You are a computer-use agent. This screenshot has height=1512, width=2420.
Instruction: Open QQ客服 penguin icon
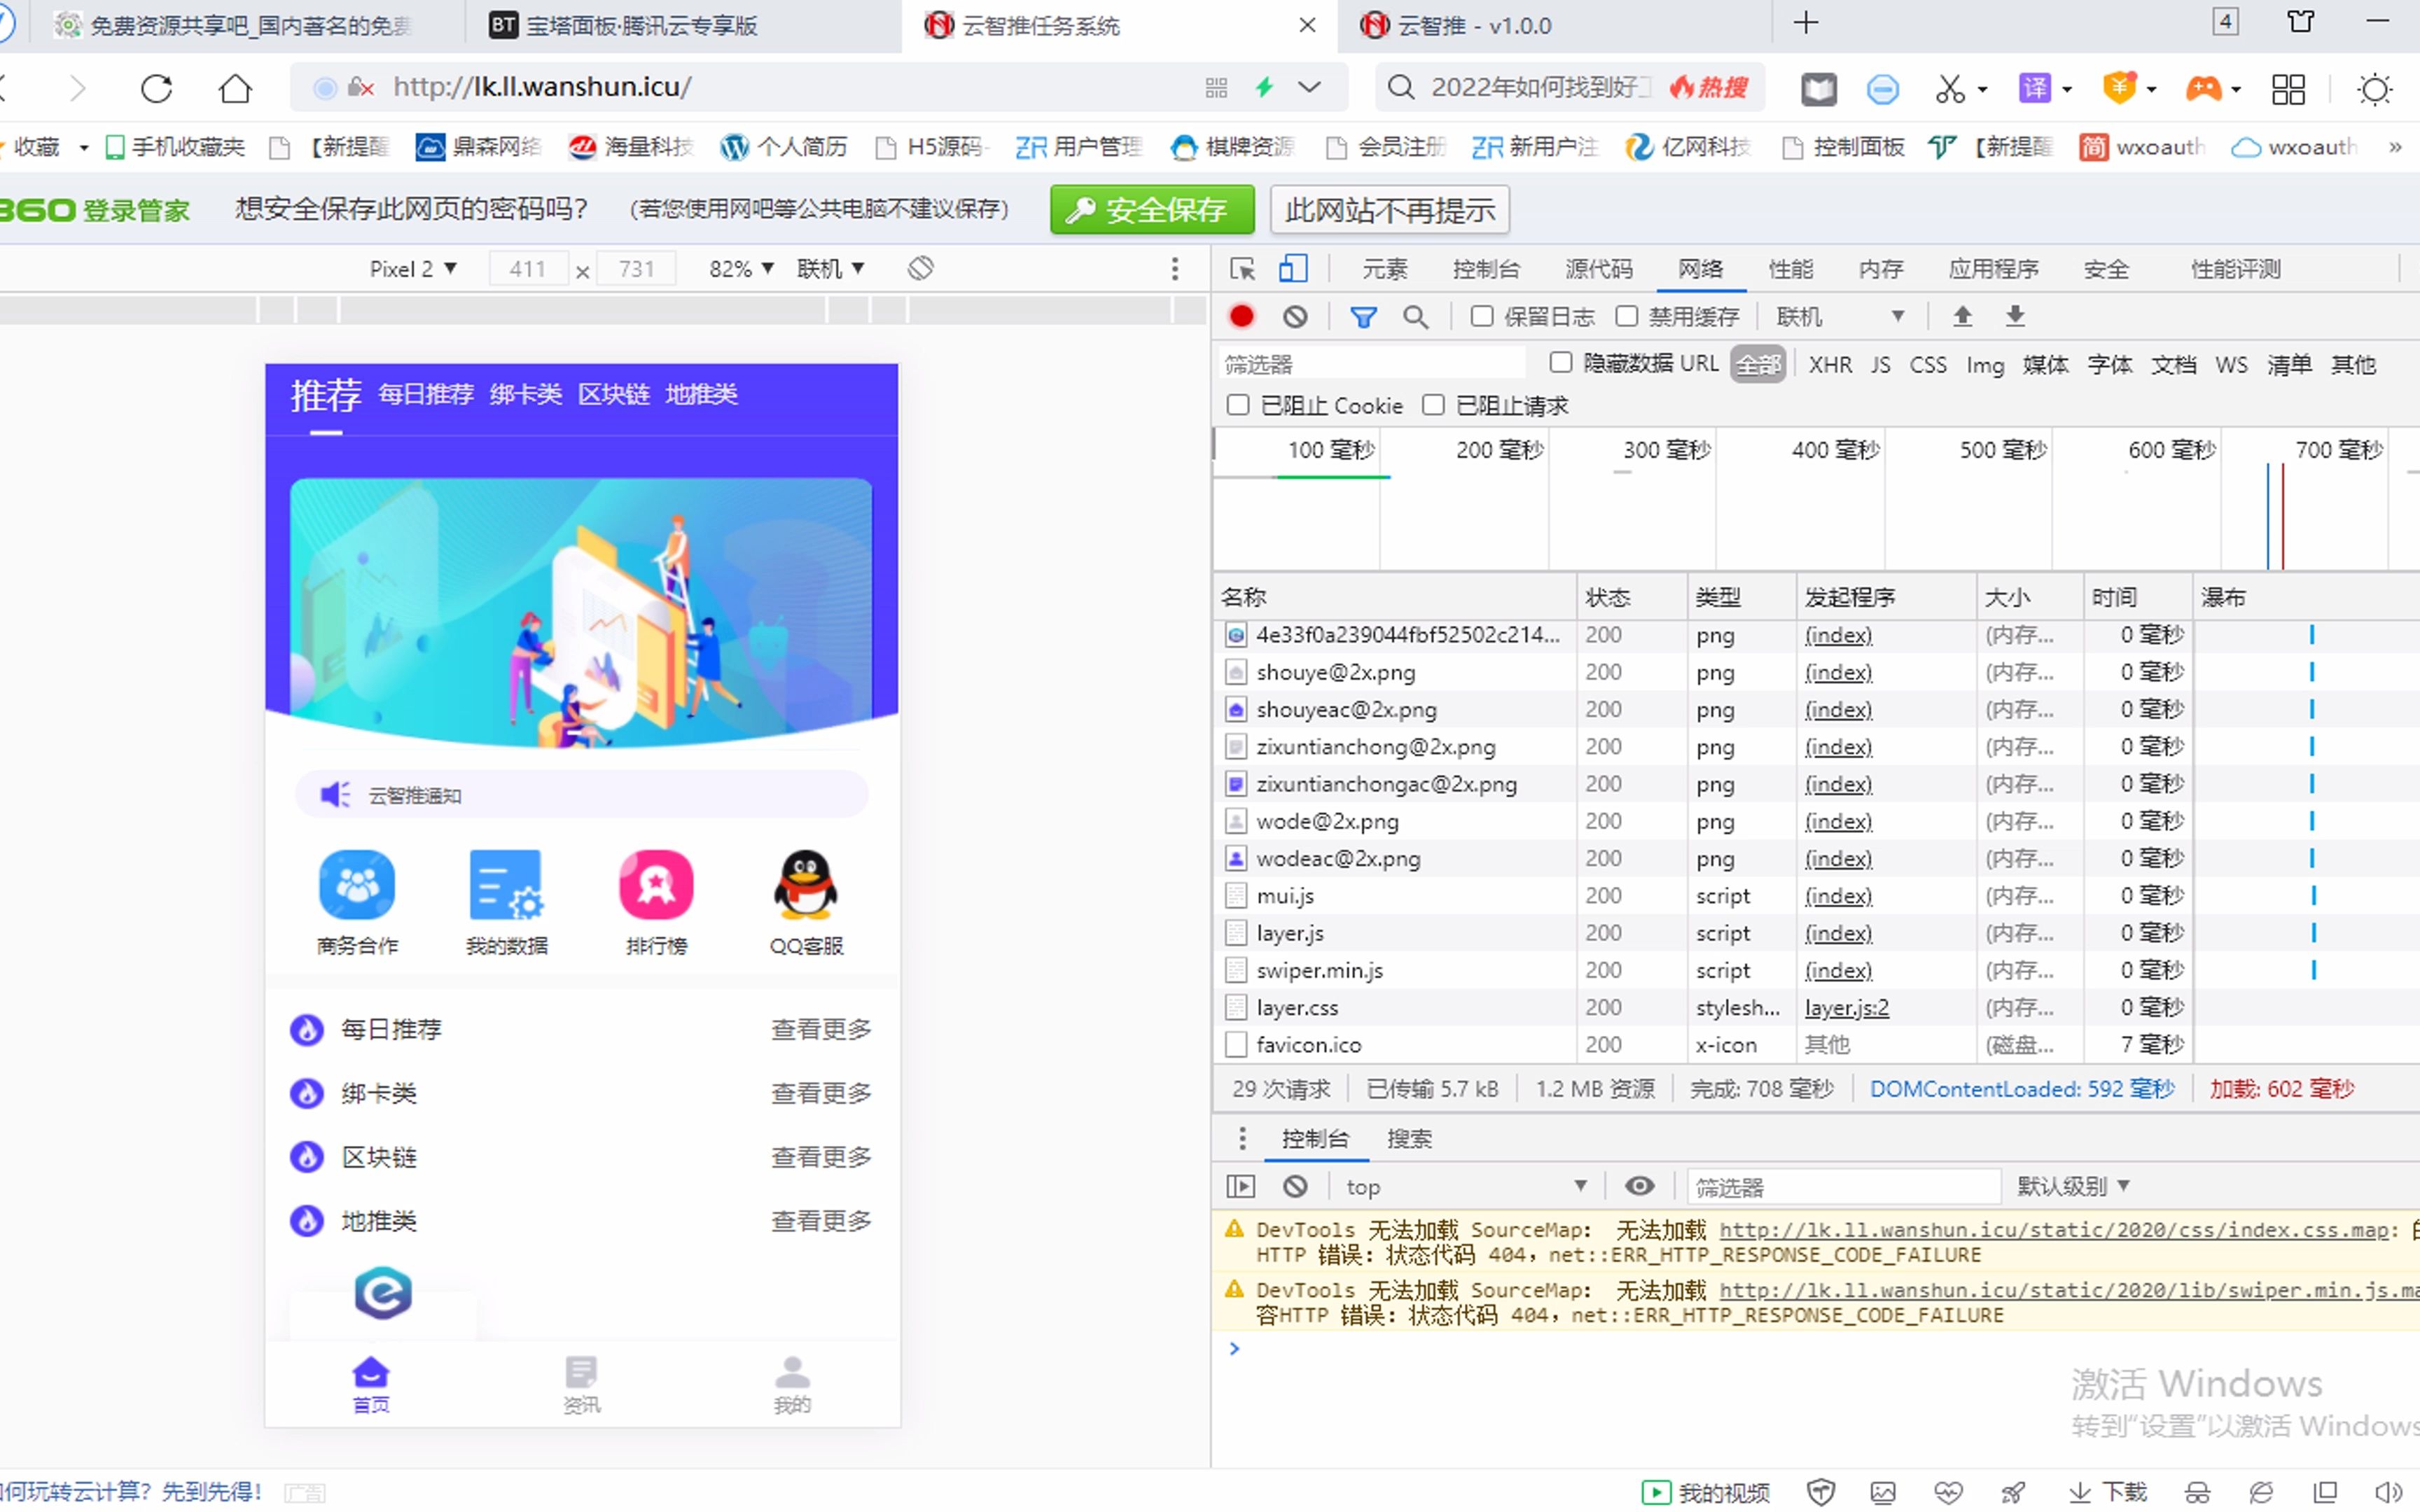pos(806,885)
